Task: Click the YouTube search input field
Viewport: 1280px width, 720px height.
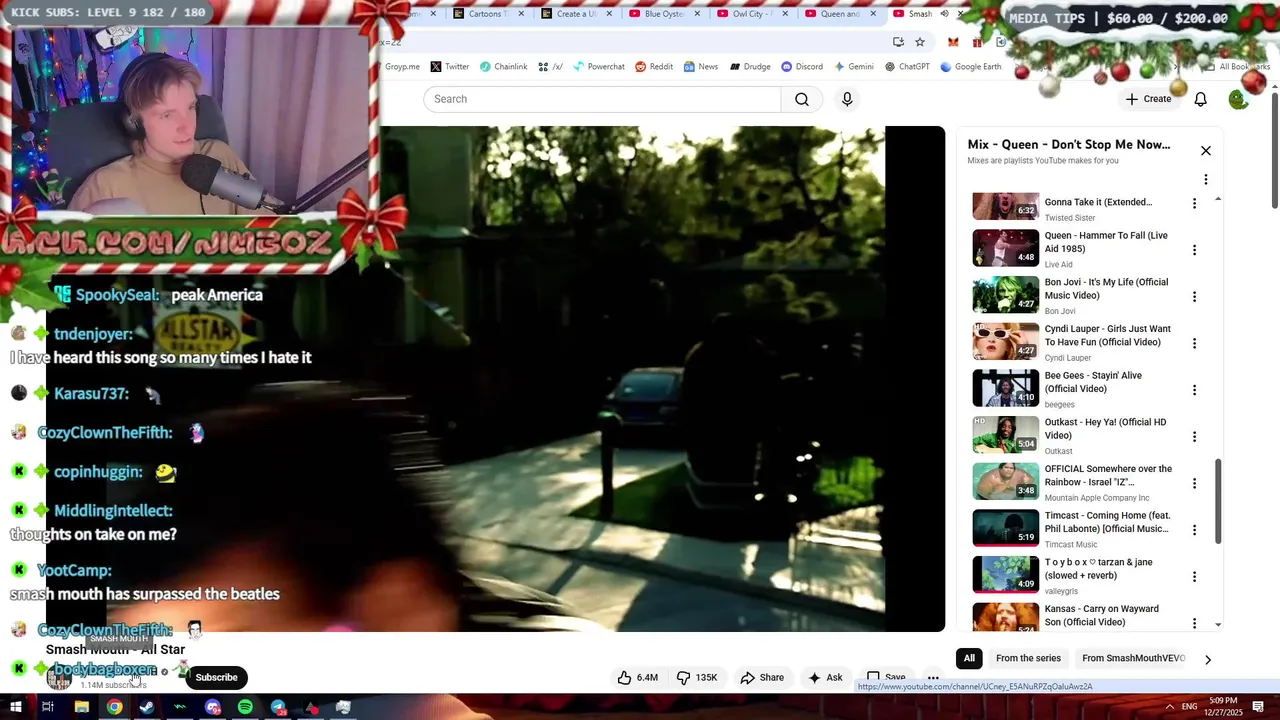Action: pyautogui.click(x=602, y=99)
